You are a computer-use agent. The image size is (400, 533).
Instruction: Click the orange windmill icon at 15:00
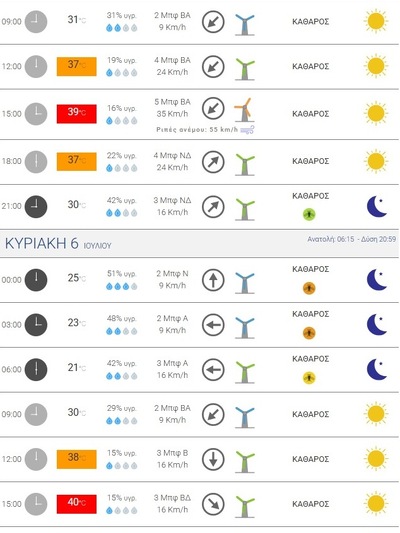pyautogui.click(x=244, y=110)
